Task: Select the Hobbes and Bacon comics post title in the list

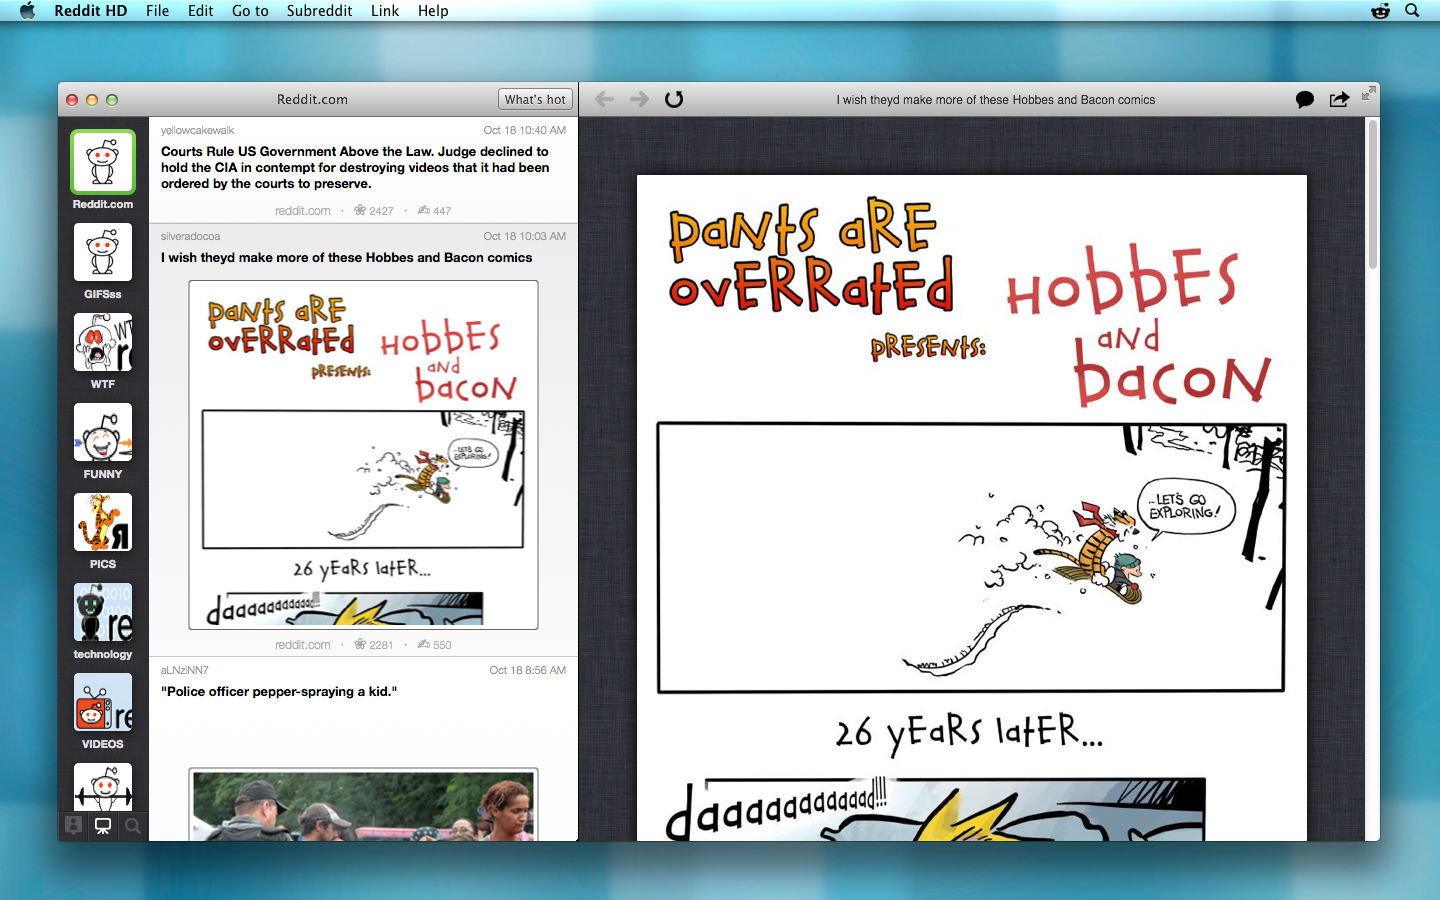Action: [x=347, y=258]
